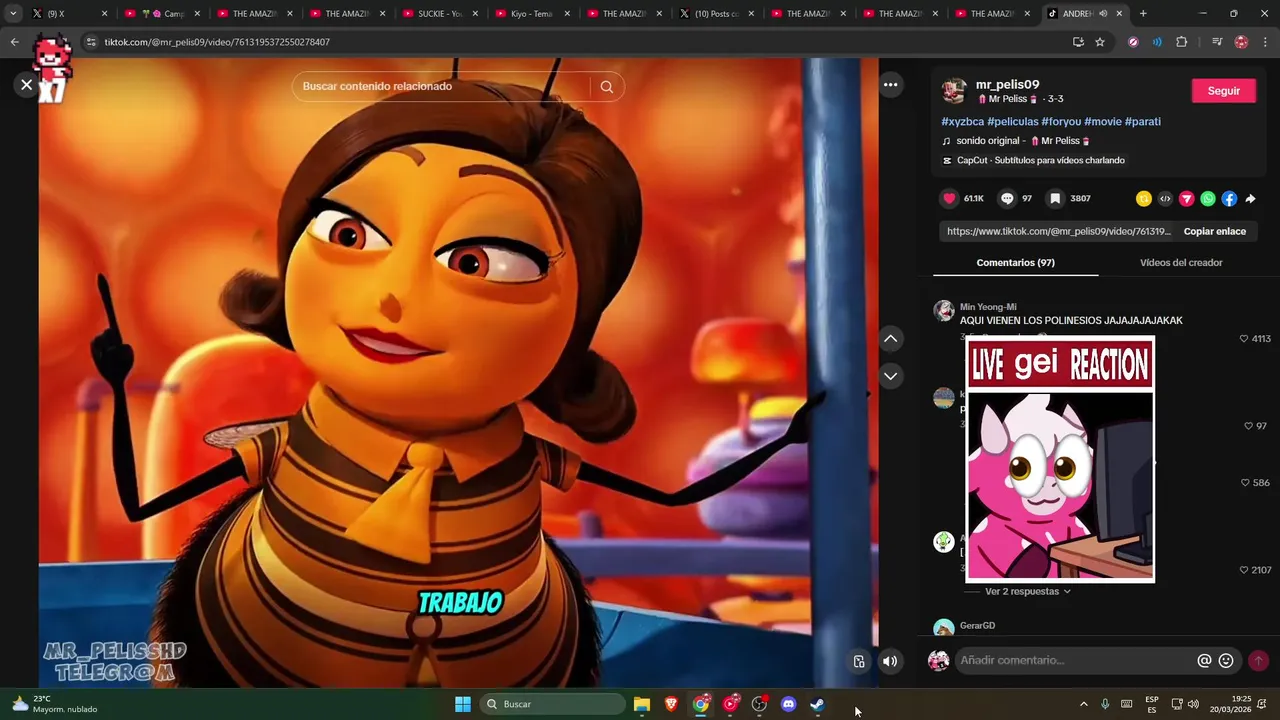This screenshot has height=720, width=1280.
Task: Switch to the '(10) Posts' X tab
Action: pos(716,14)
